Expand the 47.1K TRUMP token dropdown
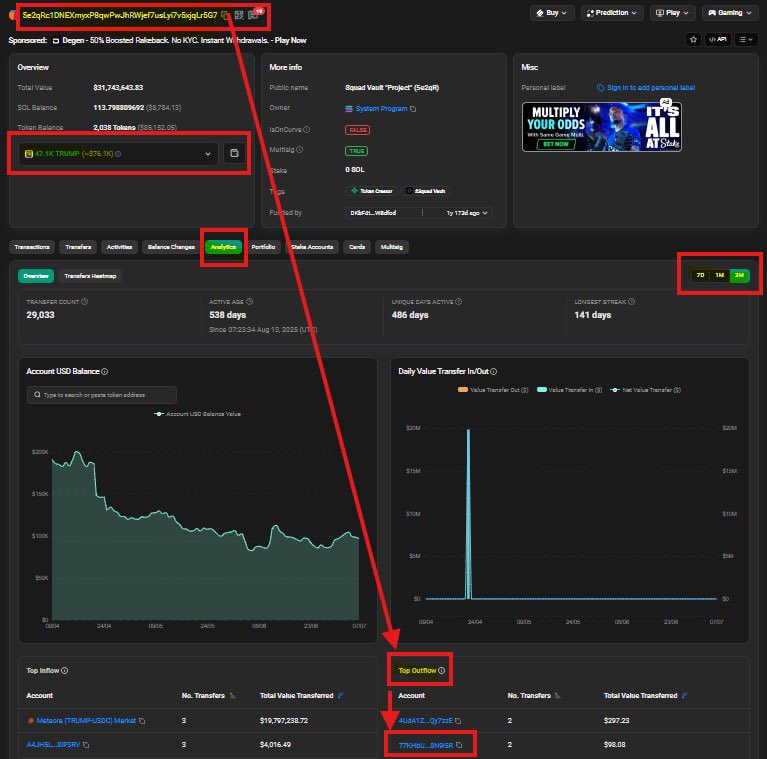Image resolution: width=767 pixels, height=759 pixels. pos(117,154)
